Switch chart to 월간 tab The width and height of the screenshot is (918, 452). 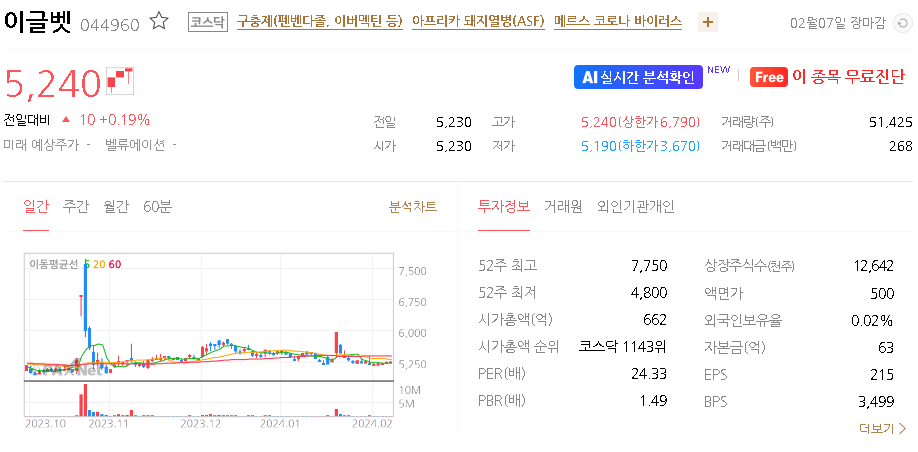coord(115,207)
